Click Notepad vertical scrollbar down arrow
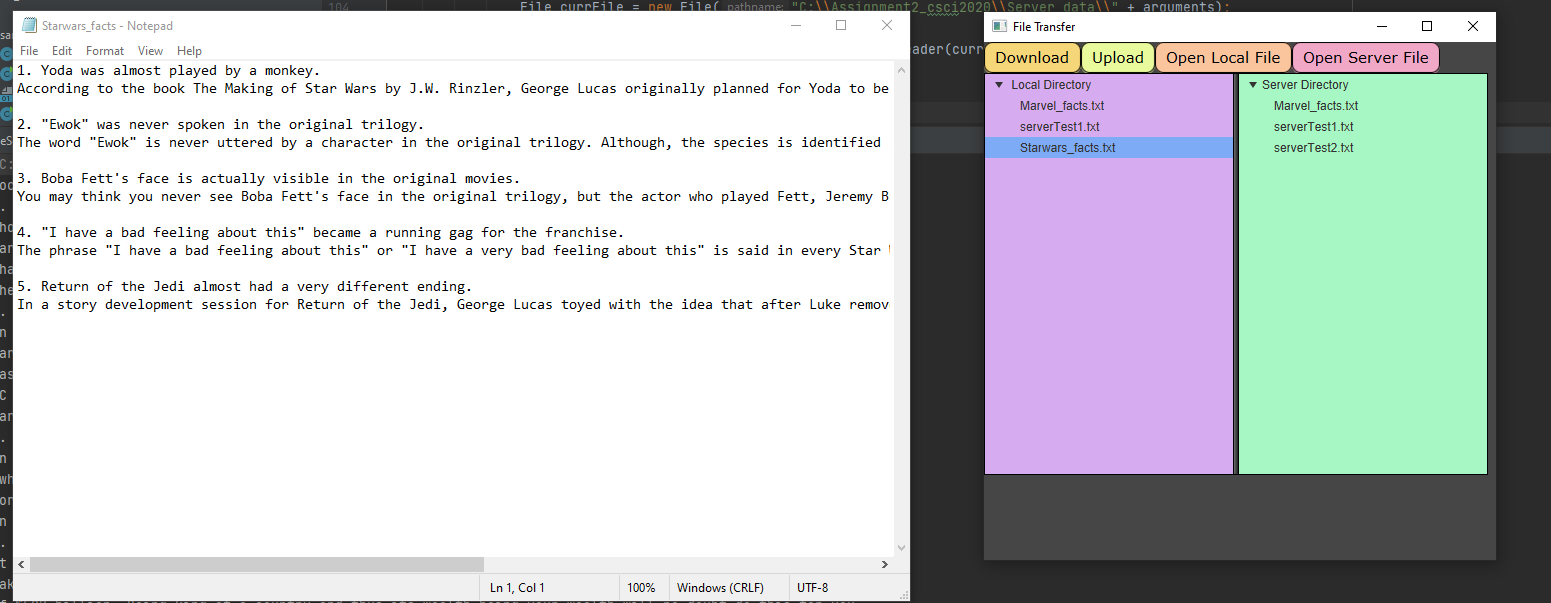 pos(902,548)
